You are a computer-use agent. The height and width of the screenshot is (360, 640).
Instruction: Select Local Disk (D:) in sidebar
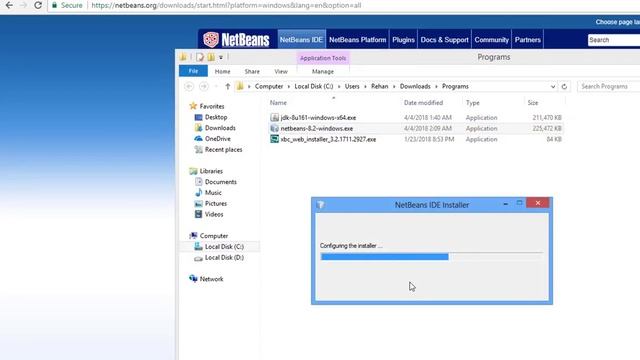click(x=224, y=258)
